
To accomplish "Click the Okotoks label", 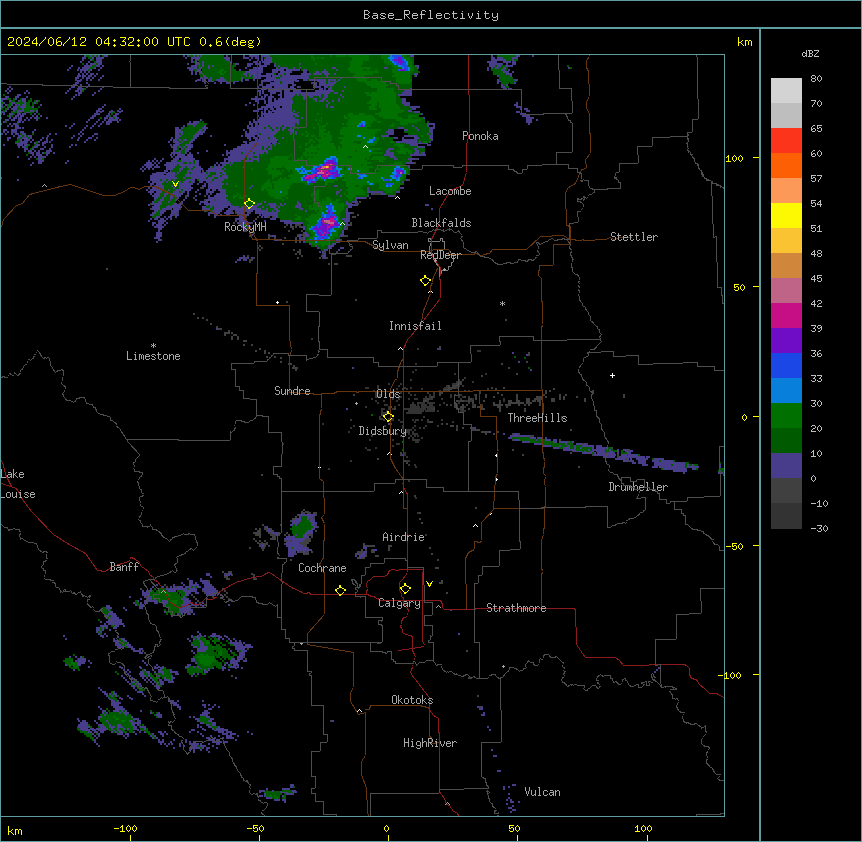I will pos(412,700).
